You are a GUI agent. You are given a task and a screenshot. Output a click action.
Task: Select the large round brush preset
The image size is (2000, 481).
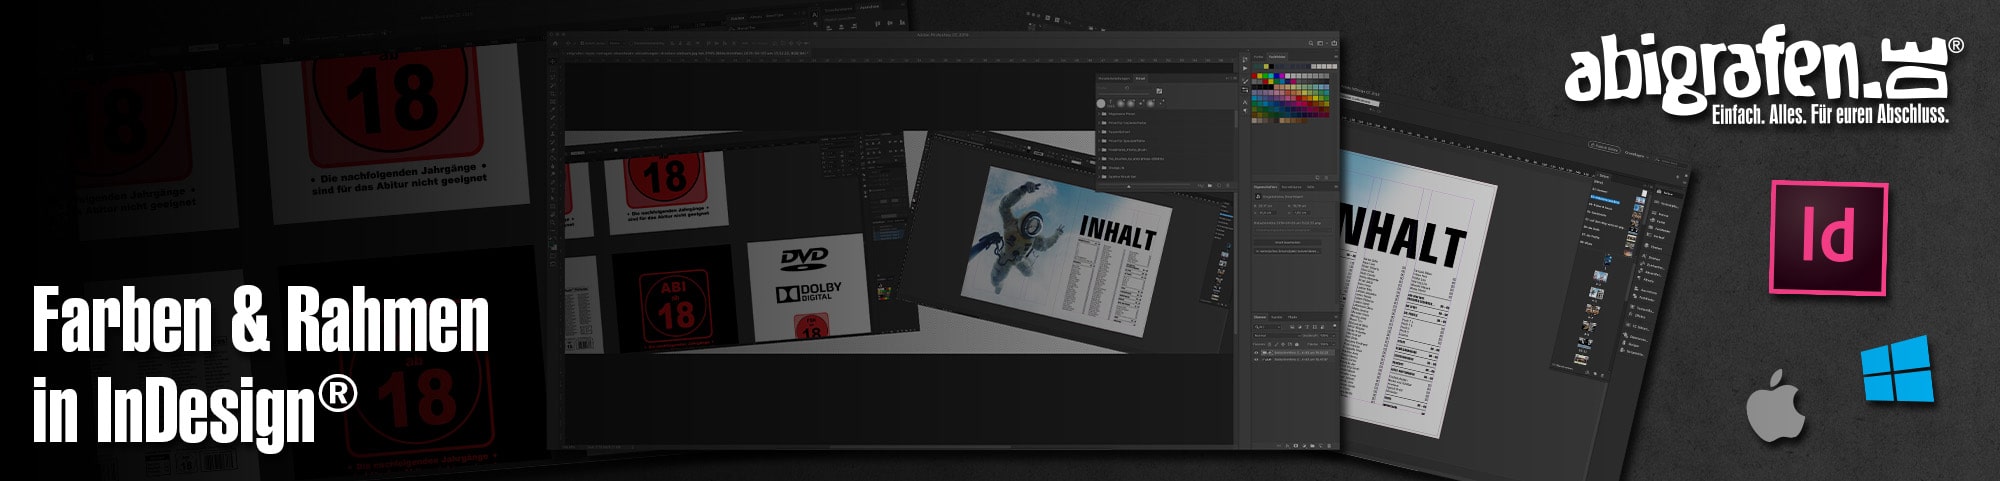click(x=1101, y=103)
